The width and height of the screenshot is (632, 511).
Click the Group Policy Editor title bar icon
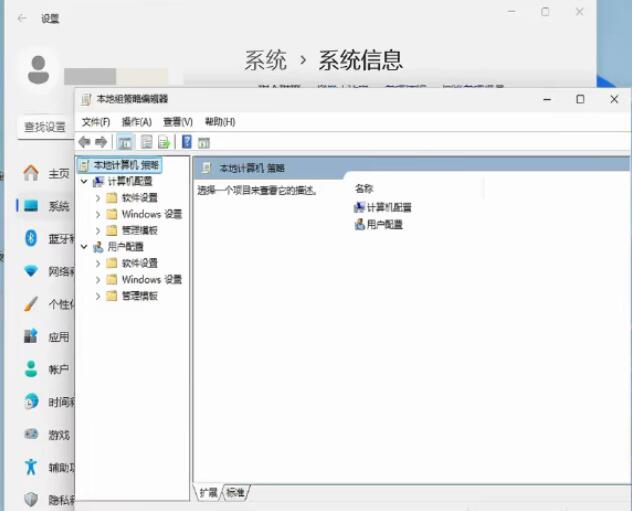click(x=85, y=99)
